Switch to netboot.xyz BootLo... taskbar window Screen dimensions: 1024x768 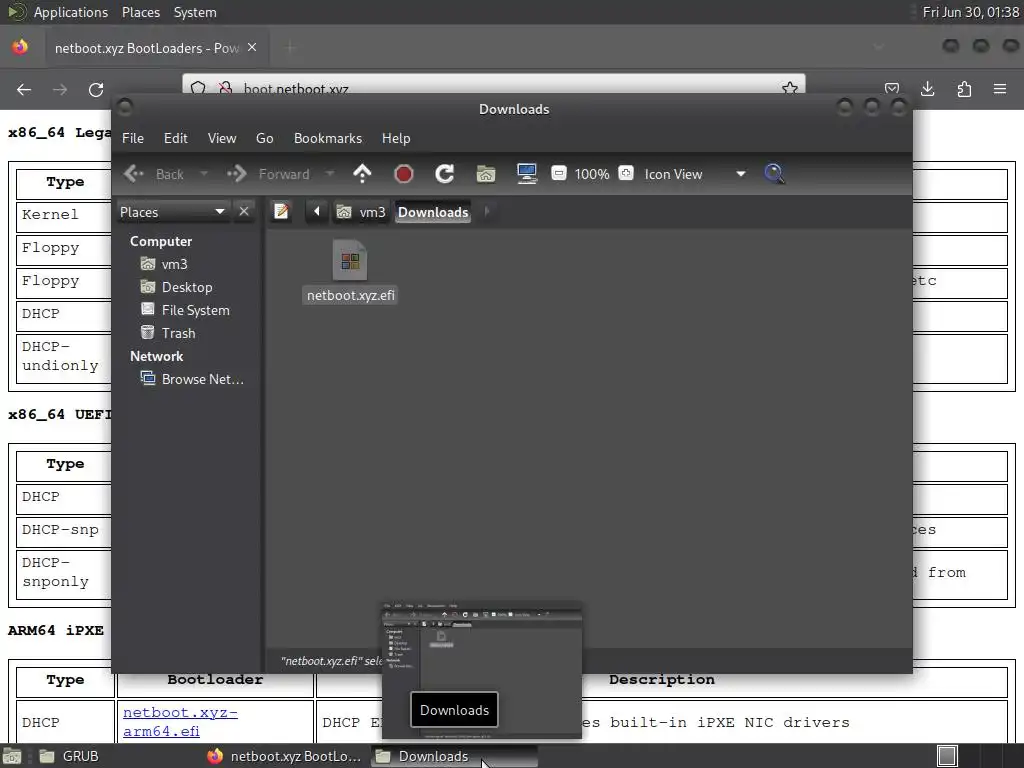pos(285,756)
